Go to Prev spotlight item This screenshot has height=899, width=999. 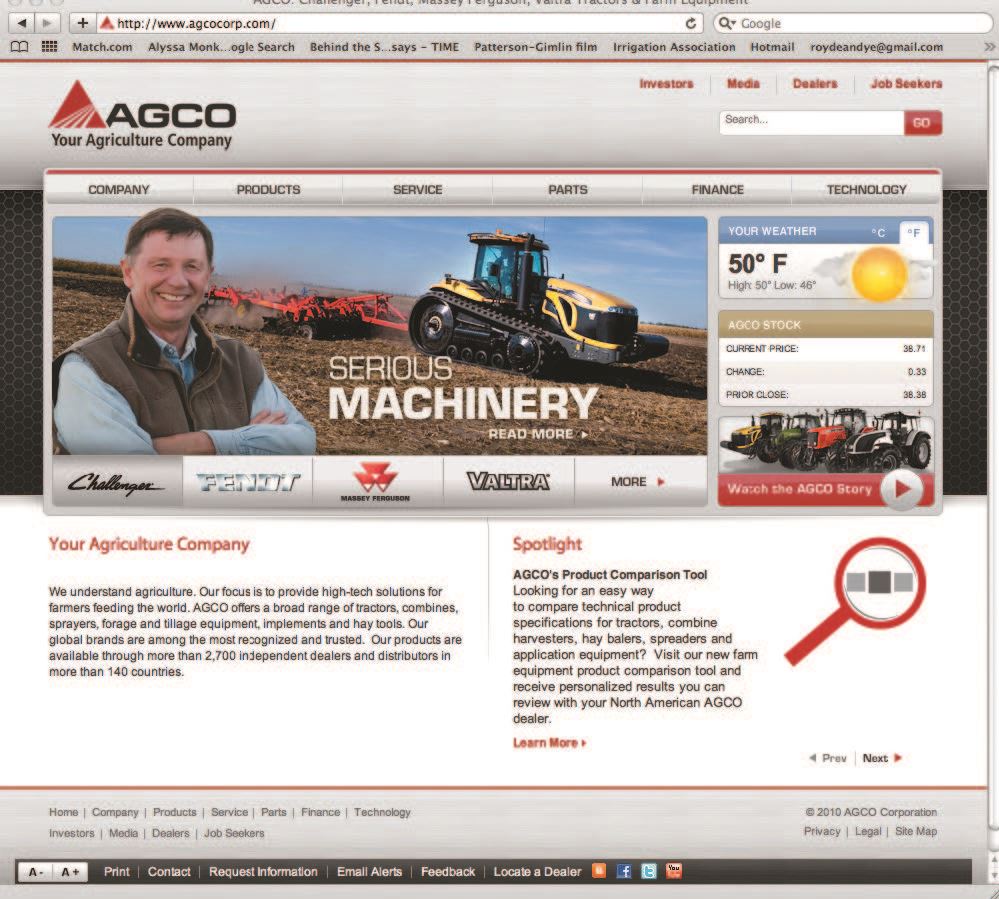(828, 758)
